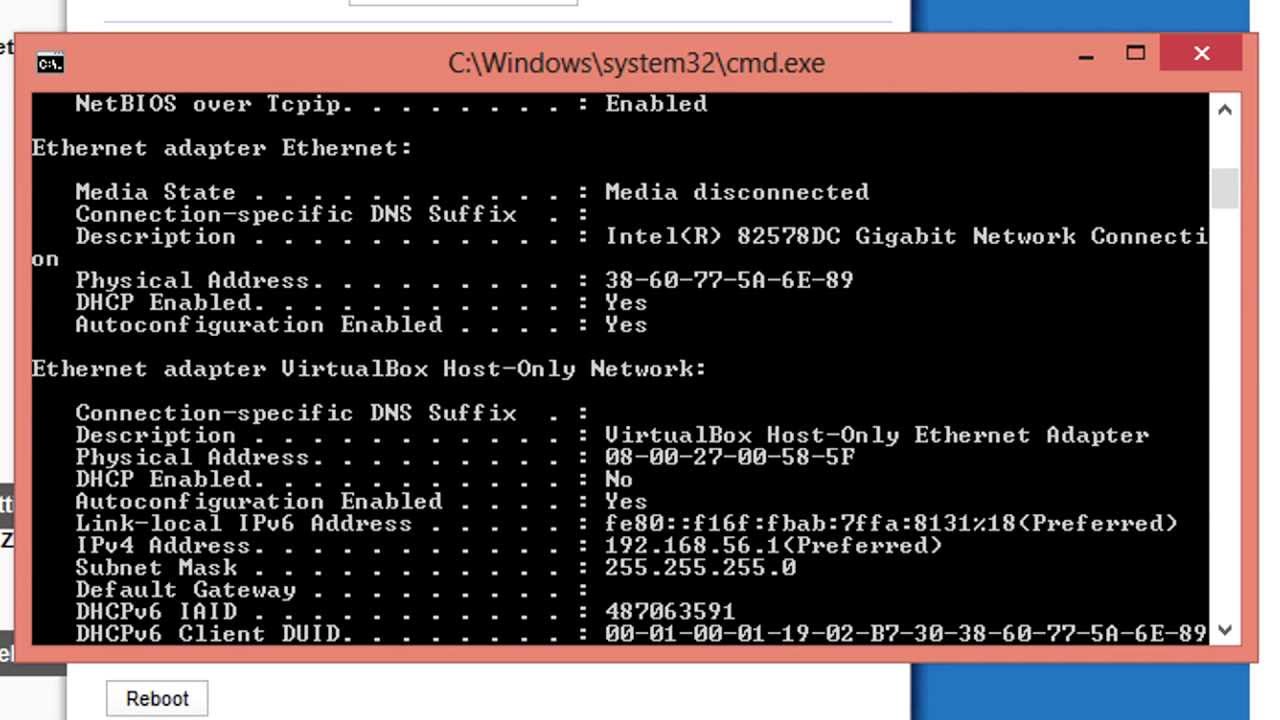
Task: Open the cmd.exe system menu icon
Action: (50, 63)
